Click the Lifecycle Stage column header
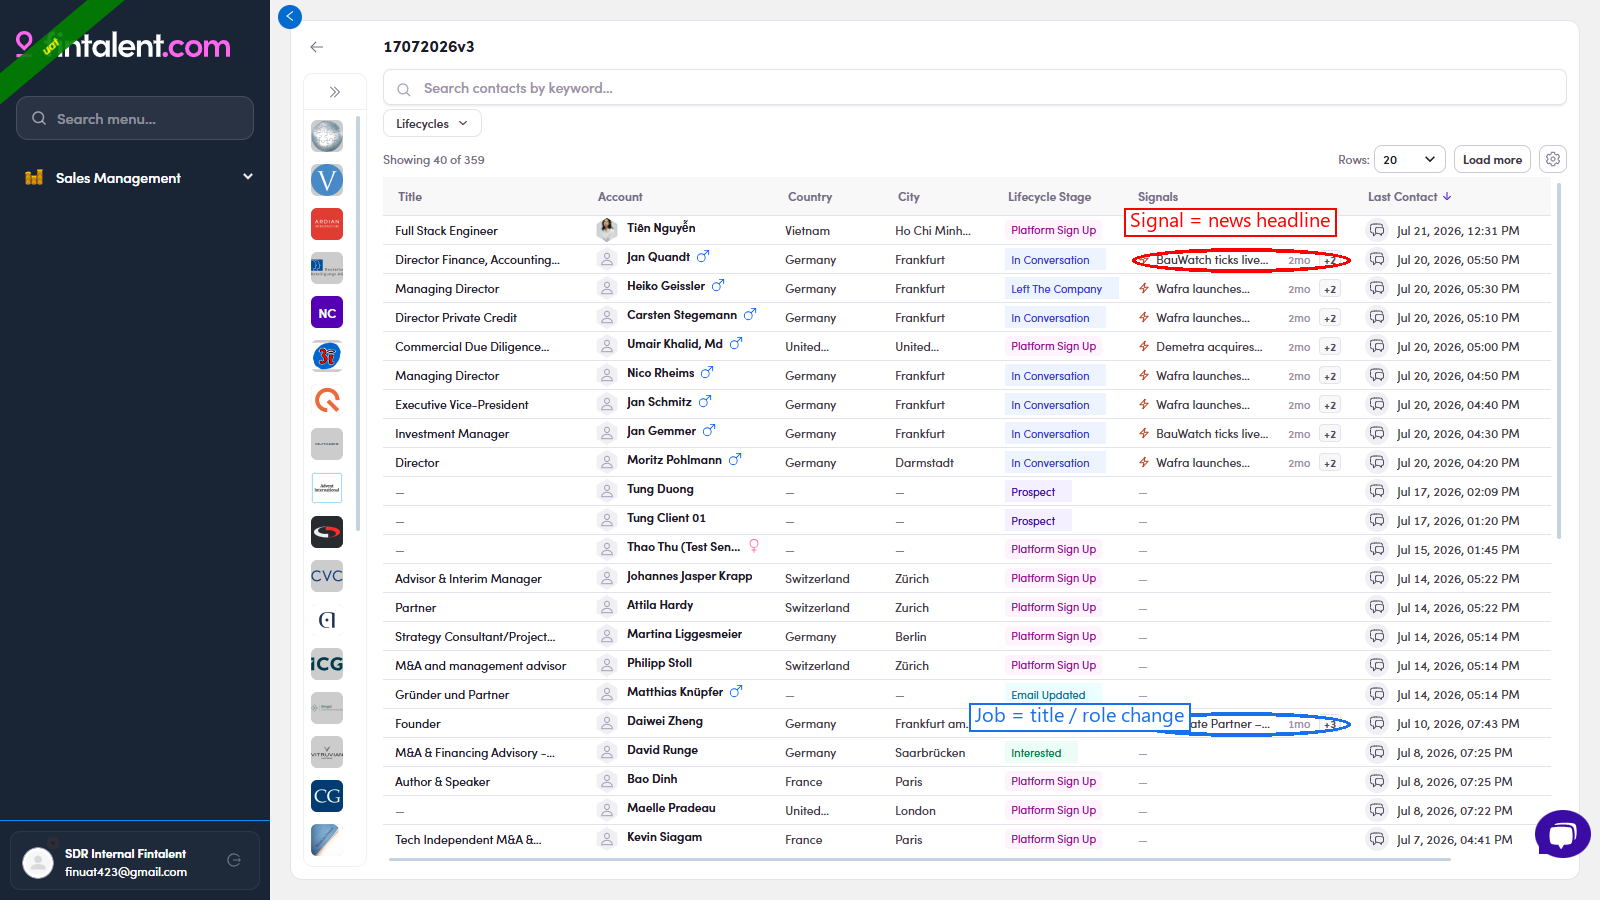Screen dimensions: 1600x900 pos(1049,197)
